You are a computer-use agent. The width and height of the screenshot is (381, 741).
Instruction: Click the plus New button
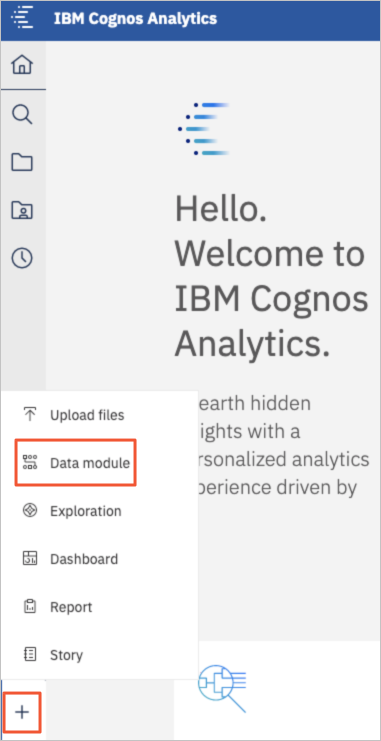pos(22,712)
